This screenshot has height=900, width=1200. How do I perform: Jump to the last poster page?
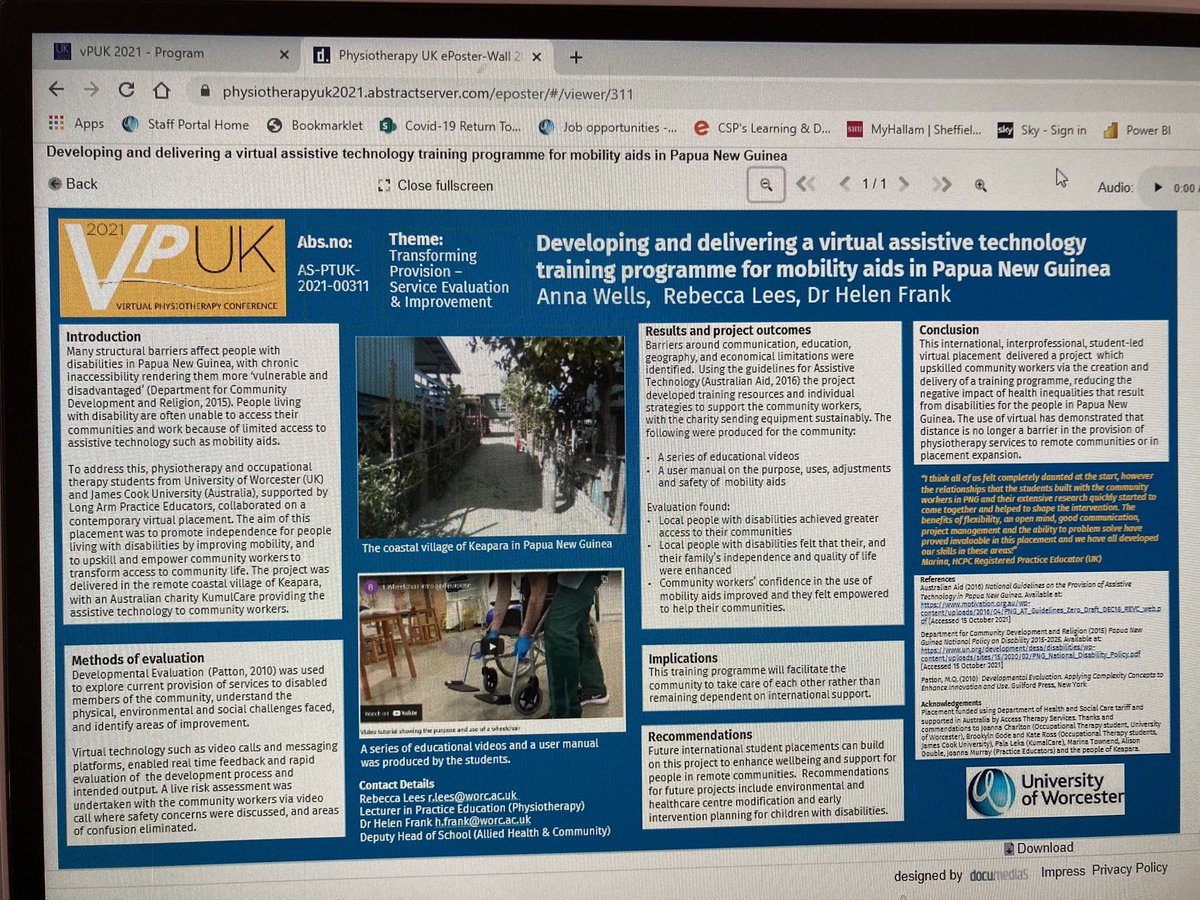tap(942, 184)
